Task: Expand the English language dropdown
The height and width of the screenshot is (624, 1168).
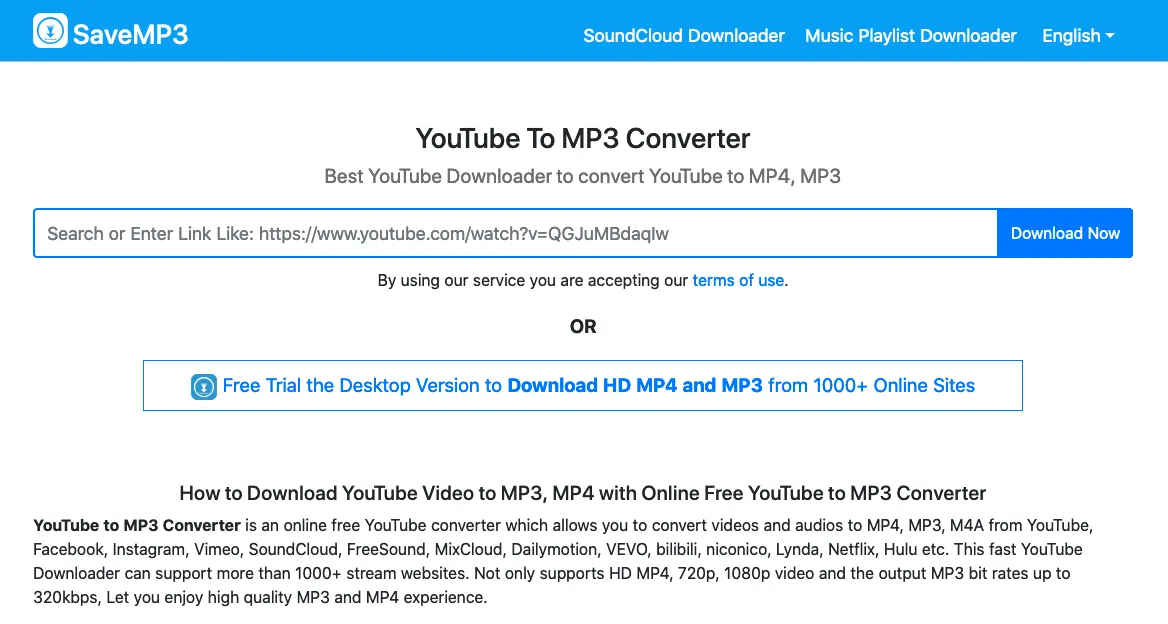Action: 1078,36
